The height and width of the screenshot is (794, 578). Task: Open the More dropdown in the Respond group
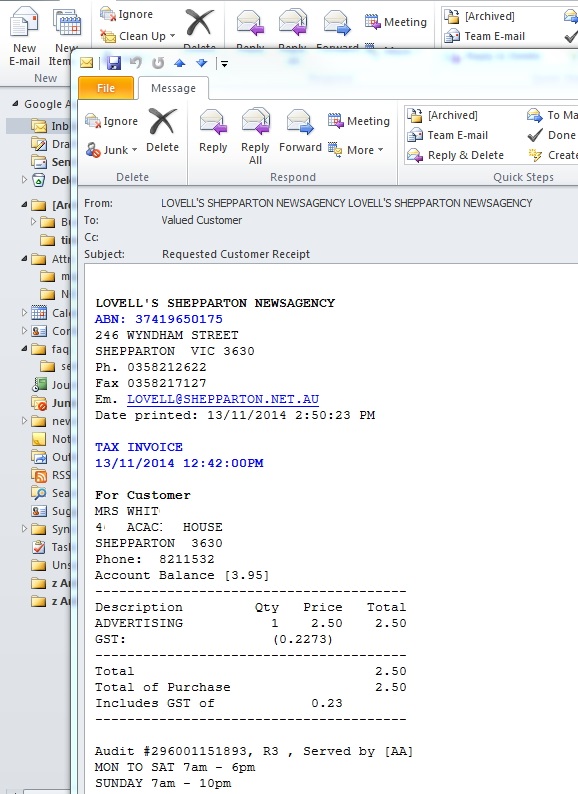click(356, 150)
